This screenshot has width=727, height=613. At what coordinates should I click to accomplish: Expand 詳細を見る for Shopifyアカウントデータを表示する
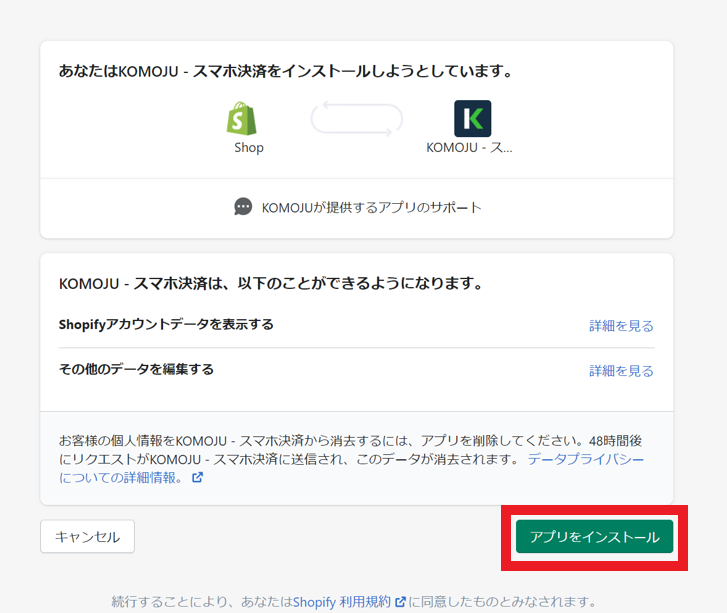[x=621, y=326]
